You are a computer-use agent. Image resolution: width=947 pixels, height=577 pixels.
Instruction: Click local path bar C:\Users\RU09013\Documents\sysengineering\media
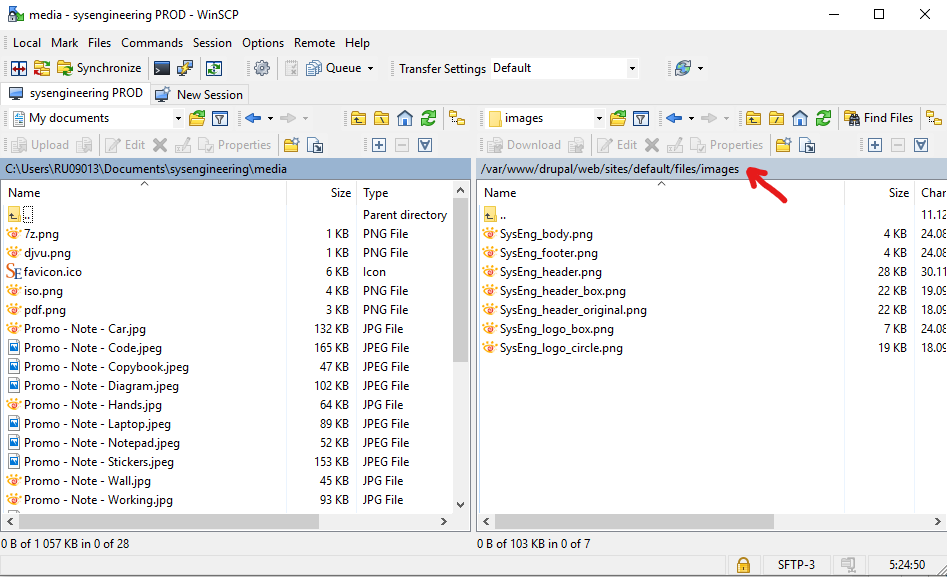tap(236, 169)
